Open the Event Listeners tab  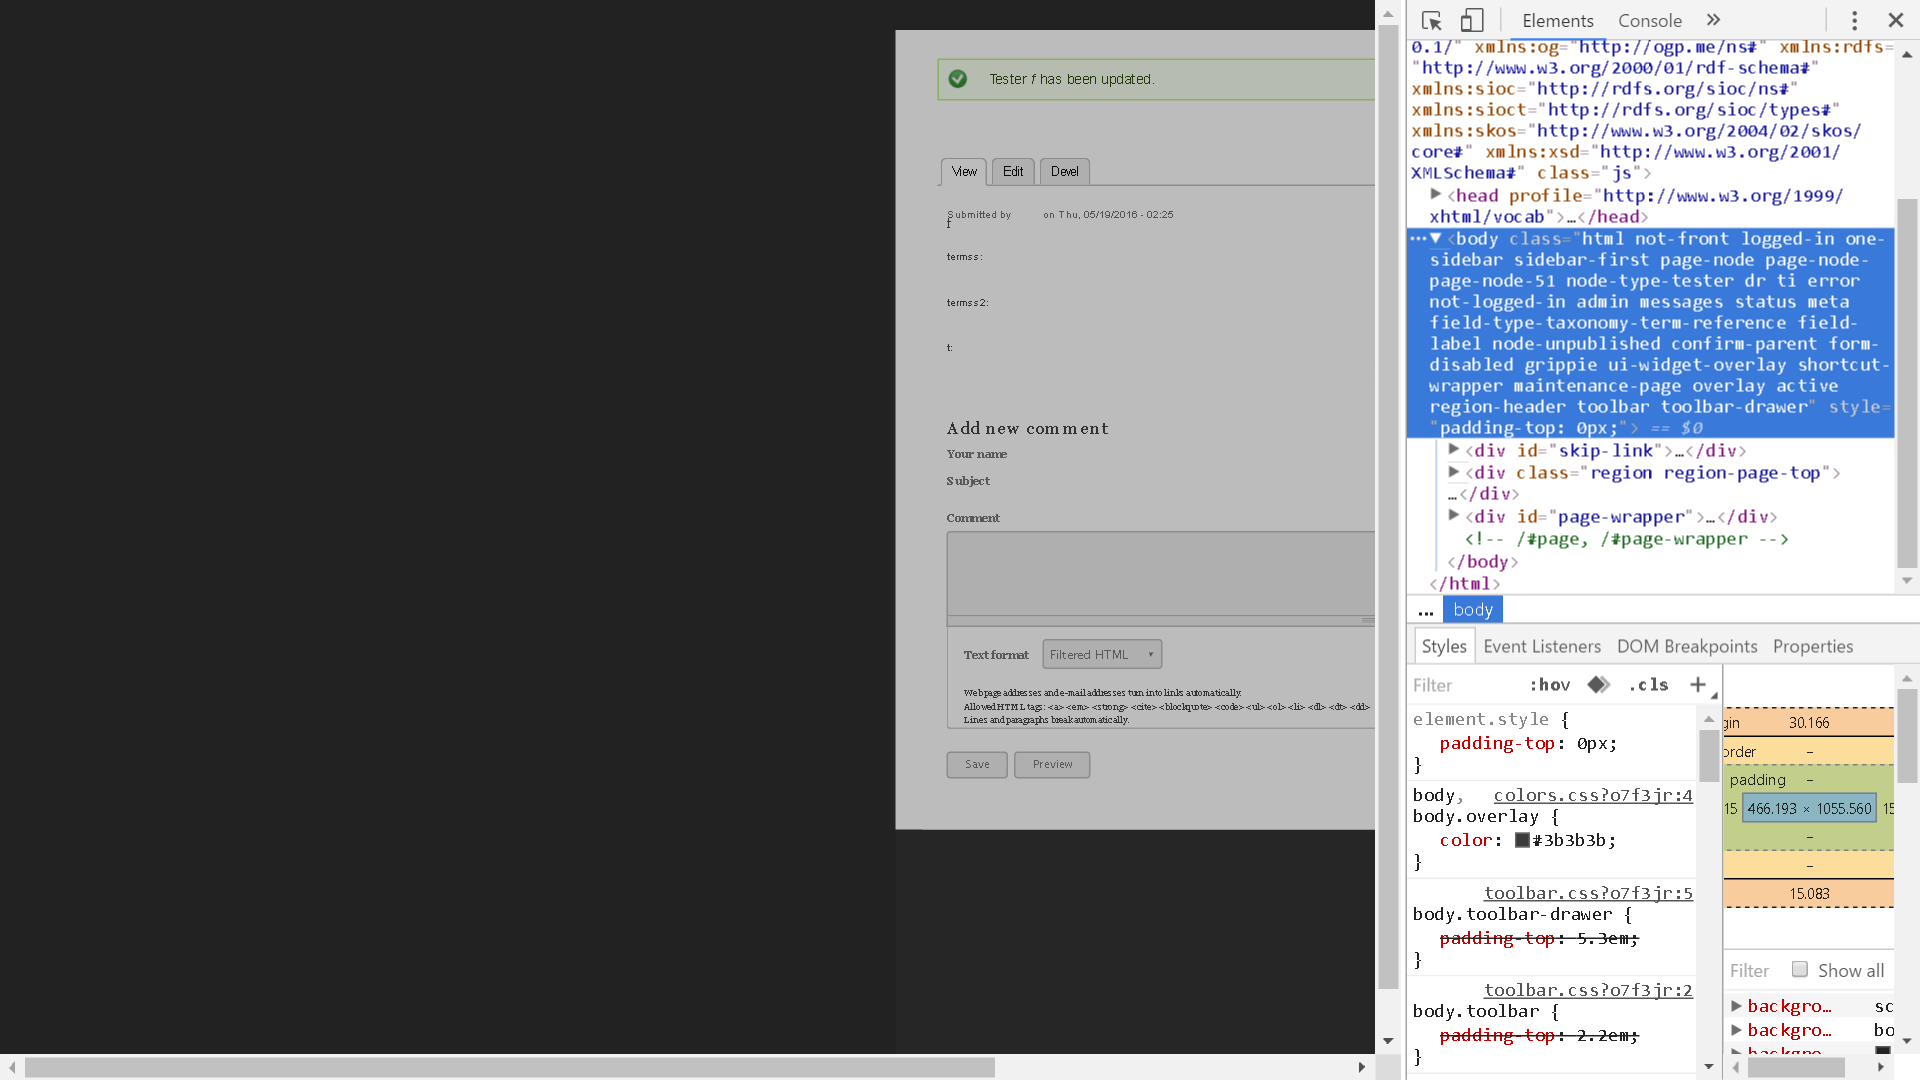pyautogui.click(x=1541, y=646)
